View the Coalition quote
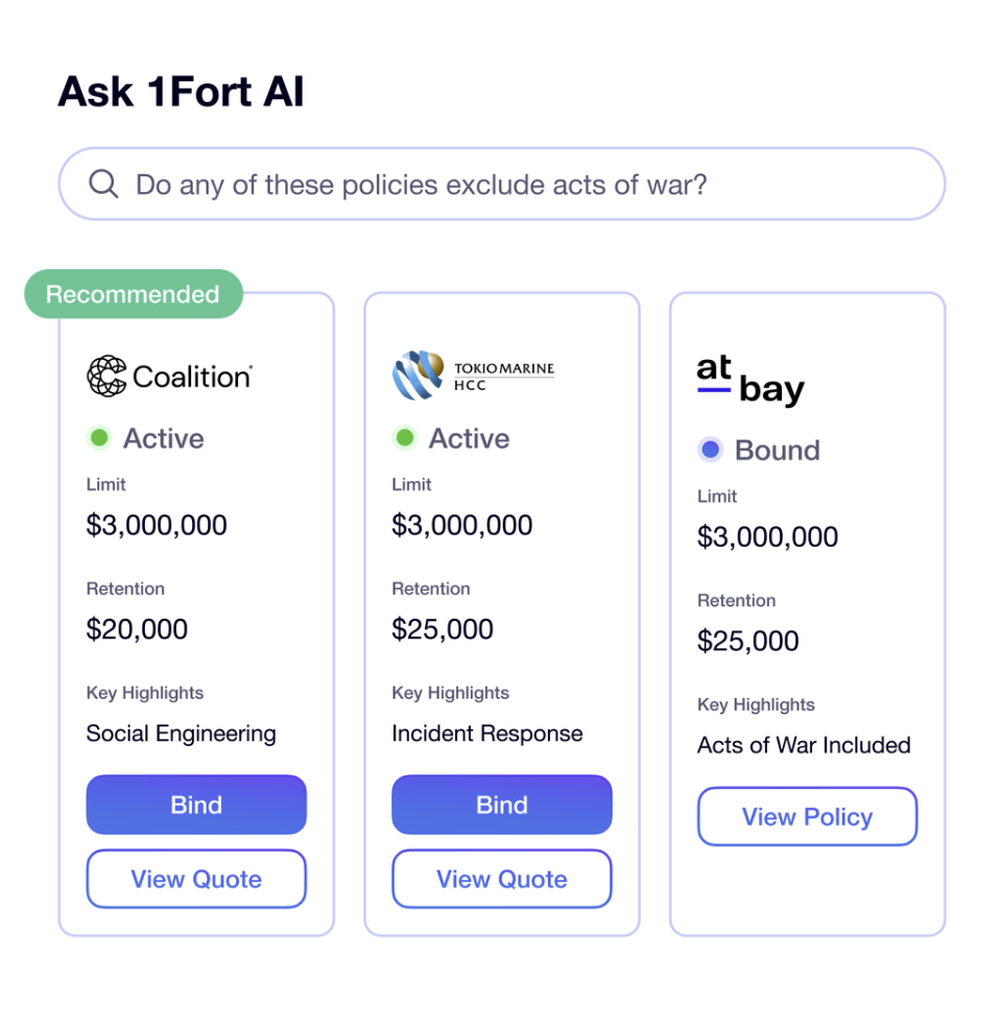This screenshot has height=1033, width=1000. click(x=196, y=879)
